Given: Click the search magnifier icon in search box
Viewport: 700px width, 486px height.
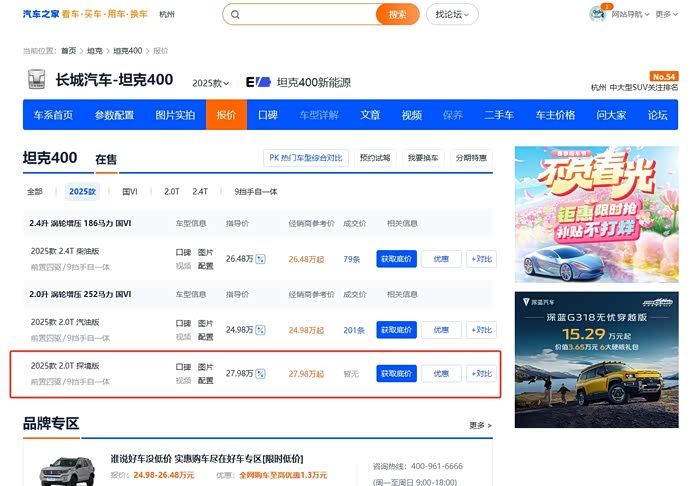Looking at the screenshot, I should coord(235,15).
